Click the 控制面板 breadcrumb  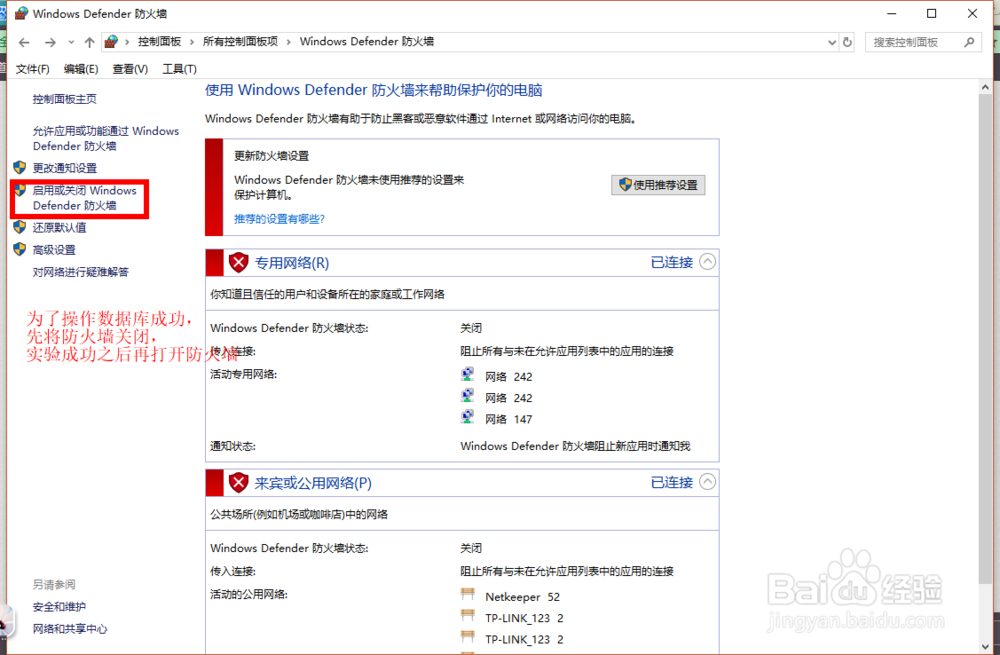[x=159, y=41]
